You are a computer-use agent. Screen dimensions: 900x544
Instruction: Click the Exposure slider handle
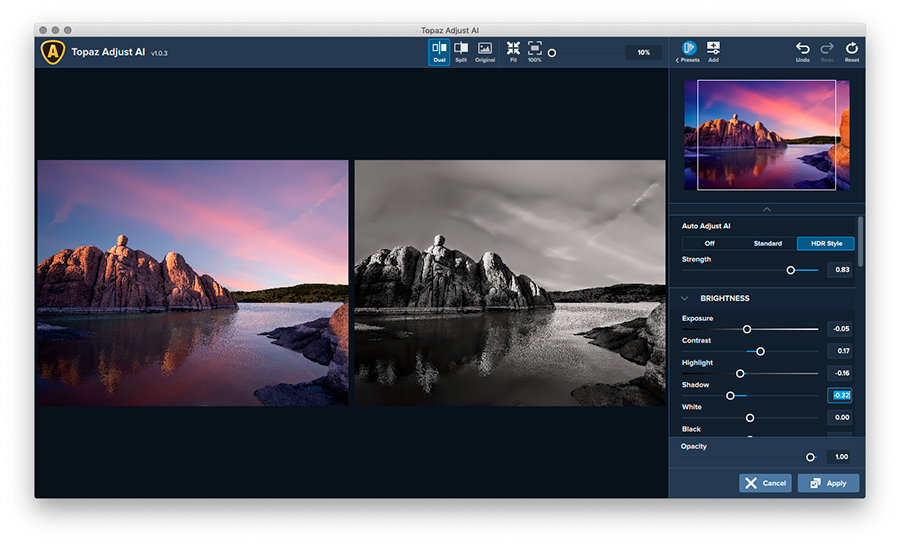747,329
